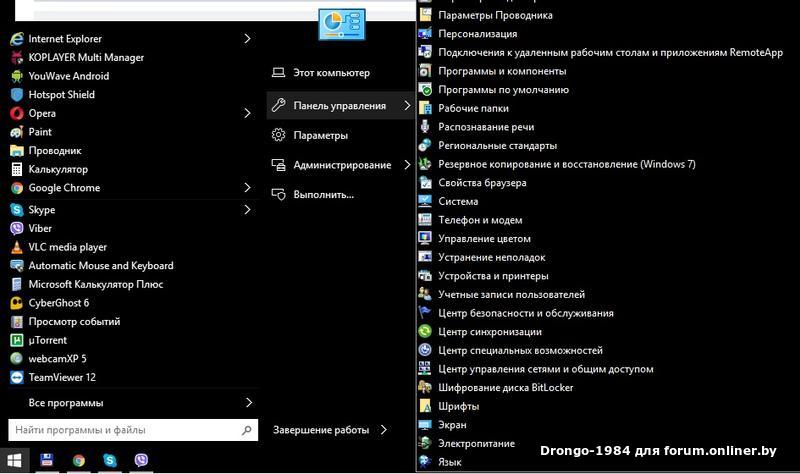Expand the Internet Explorer submenu arrow
Viewport: 800px width, 474px height.
(247, 39)
